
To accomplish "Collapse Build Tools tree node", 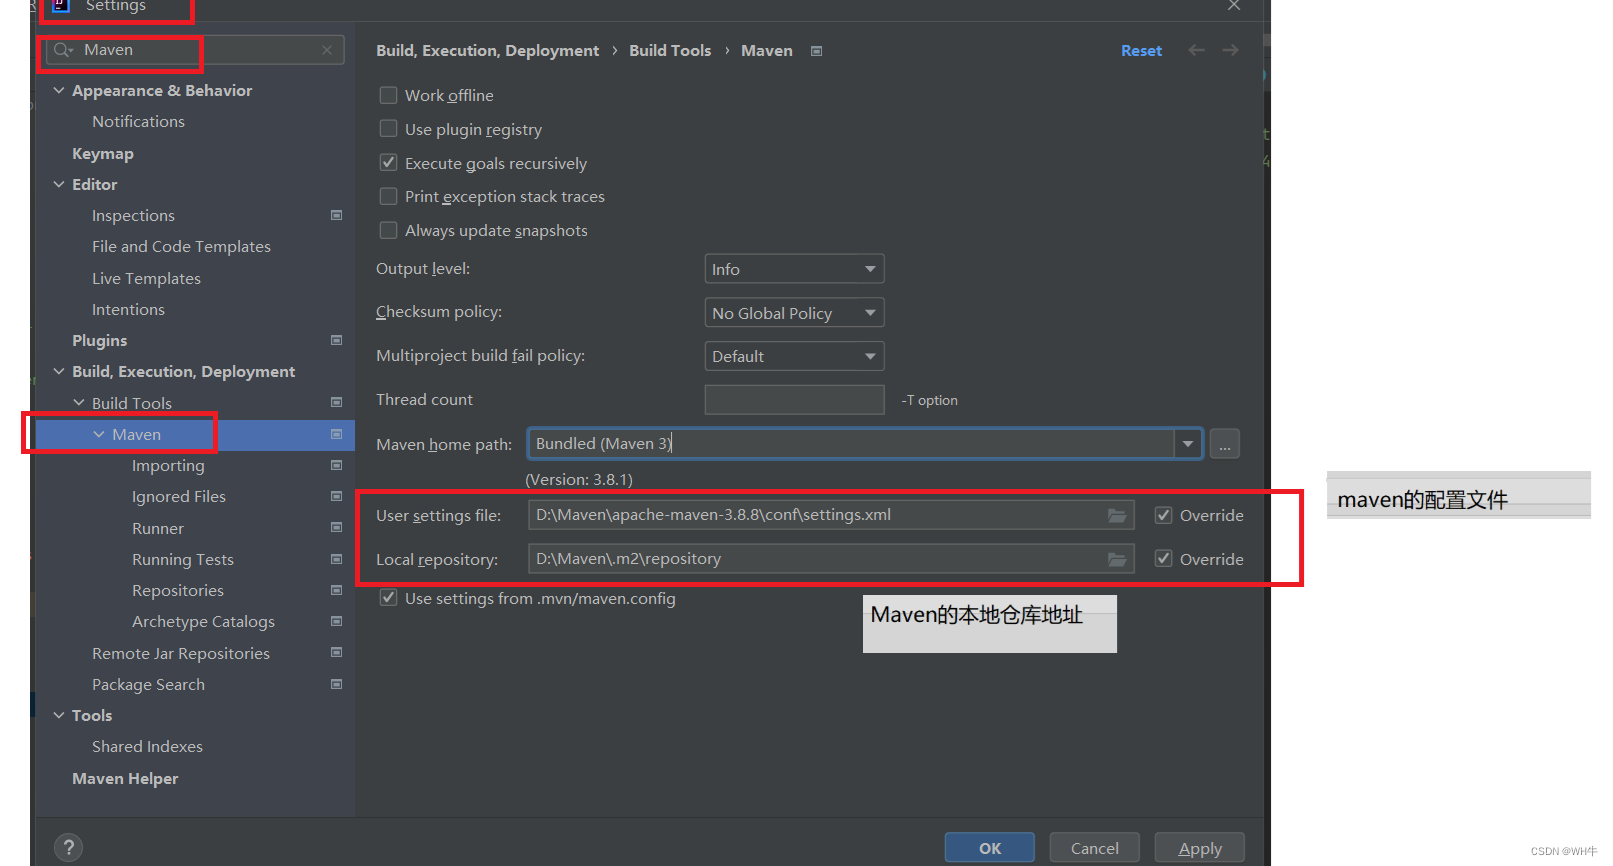I will 79,402.
